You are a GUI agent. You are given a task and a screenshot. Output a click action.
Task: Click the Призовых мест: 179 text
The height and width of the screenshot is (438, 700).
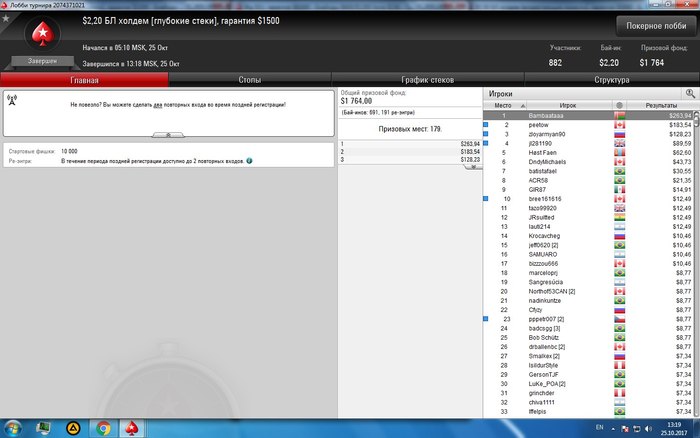pos(410,129)
